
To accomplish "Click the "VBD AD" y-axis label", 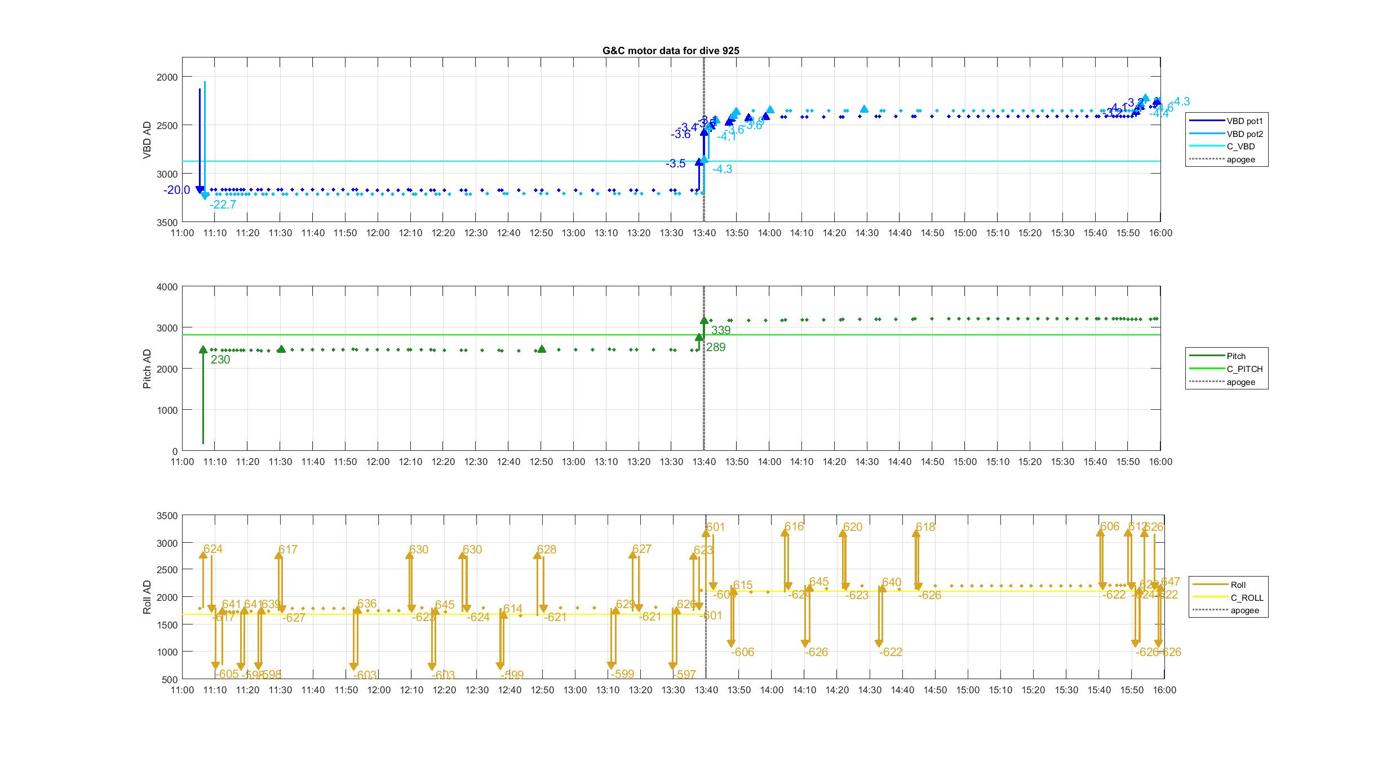I will tap(148, 140).
